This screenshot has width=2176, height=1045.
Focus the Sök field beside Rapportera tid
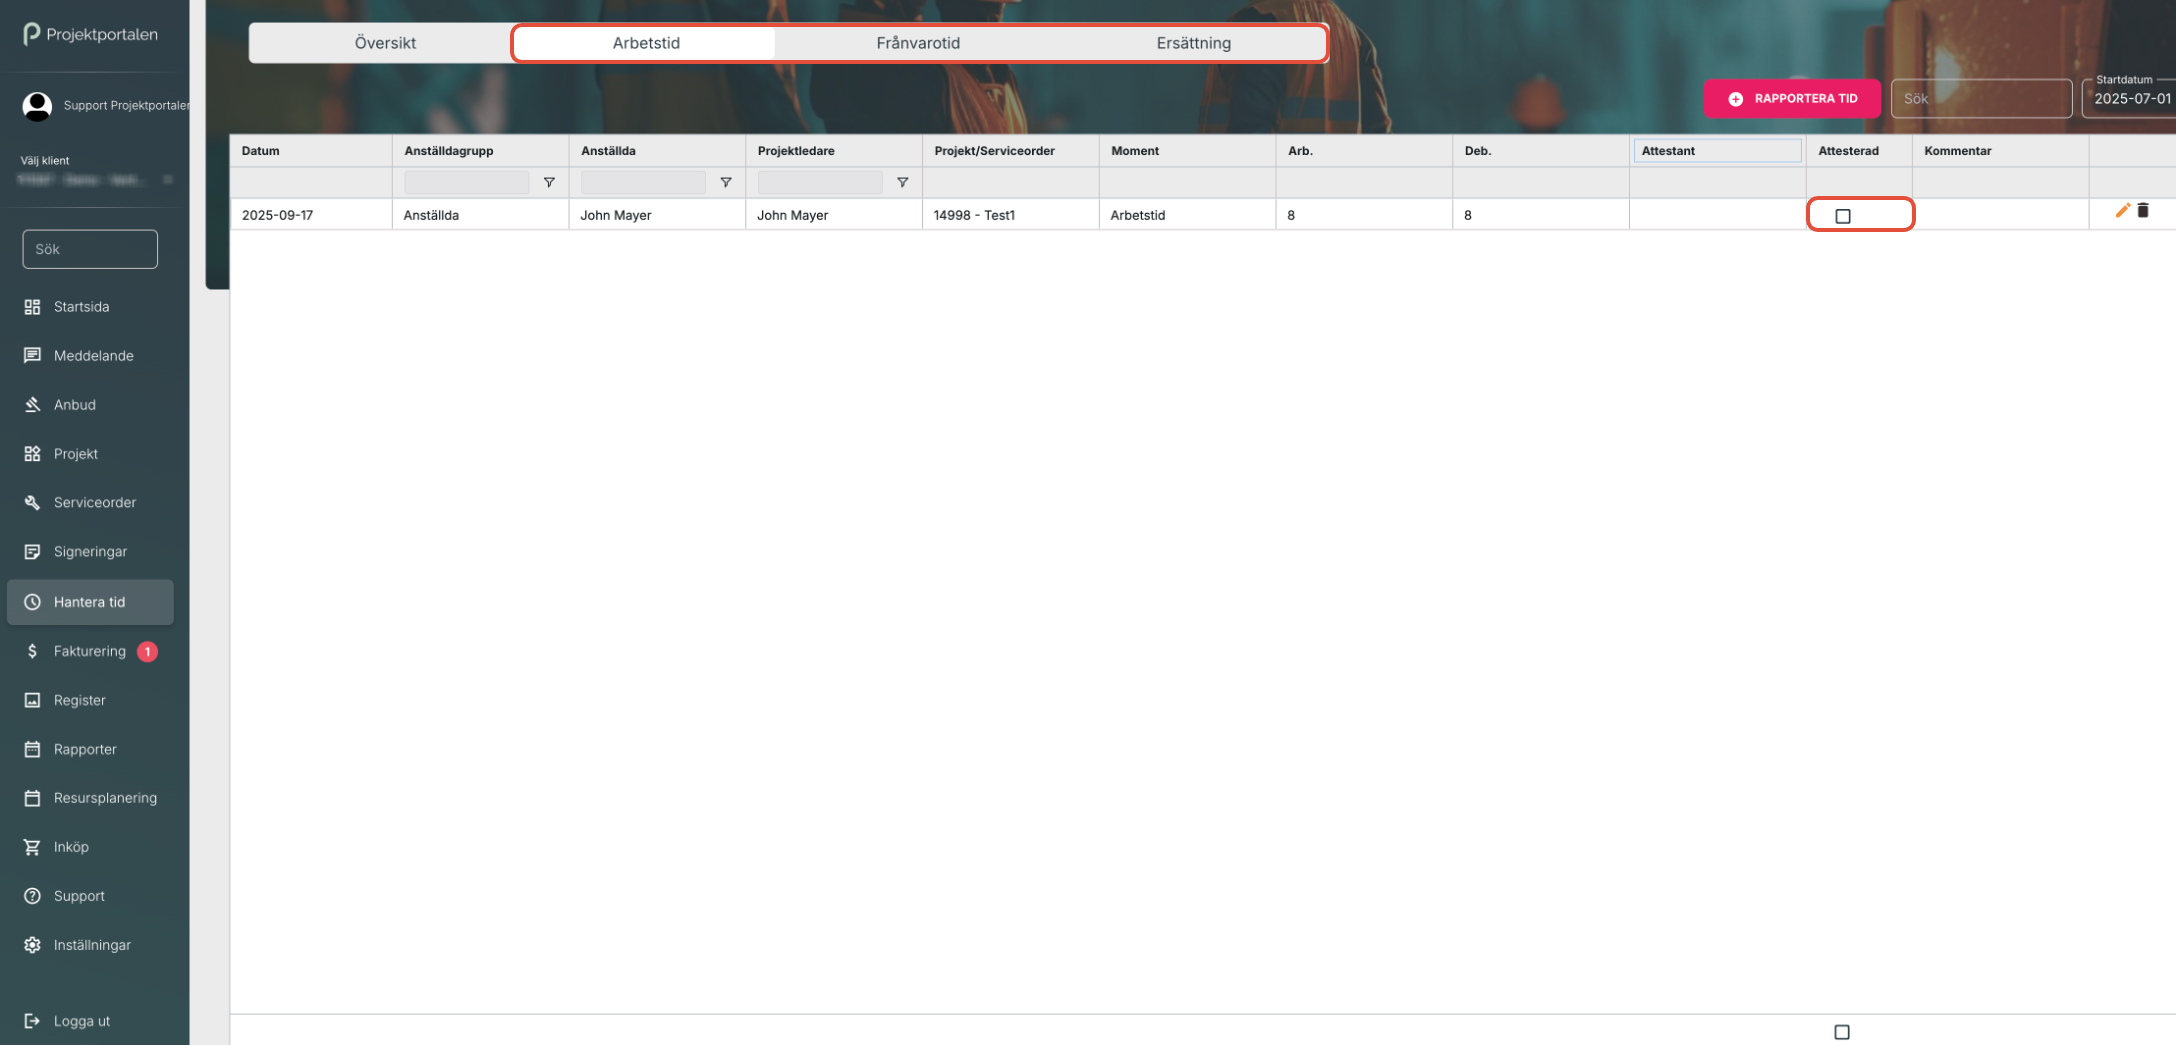[x=1981, y=99]
